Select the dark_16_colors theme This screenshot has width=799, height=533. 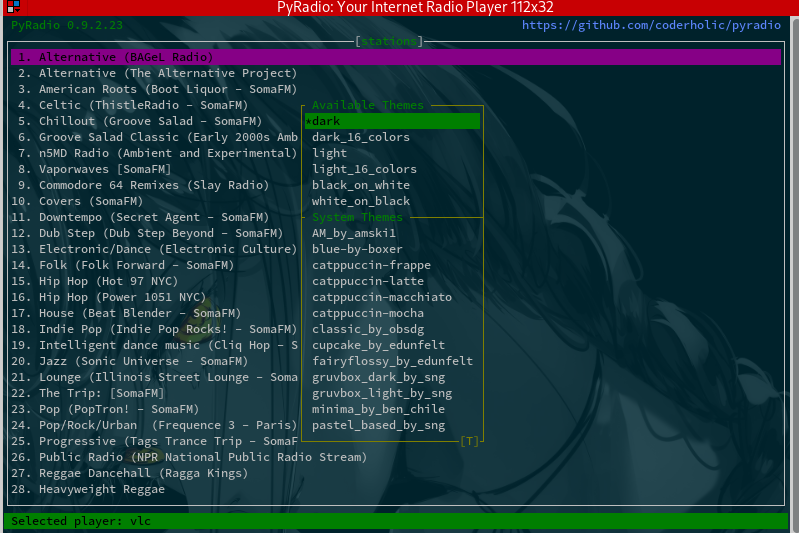pos(361,137)
